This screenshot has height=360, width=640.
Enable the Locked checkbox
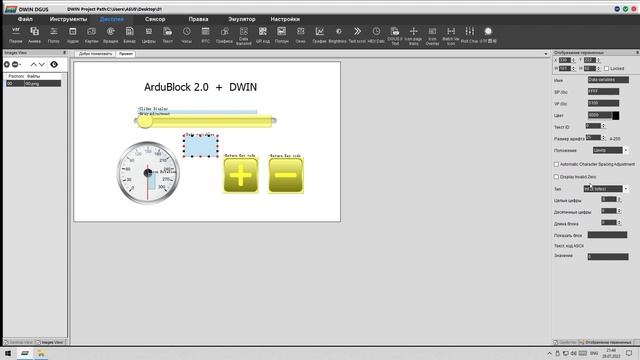[607, 69]
